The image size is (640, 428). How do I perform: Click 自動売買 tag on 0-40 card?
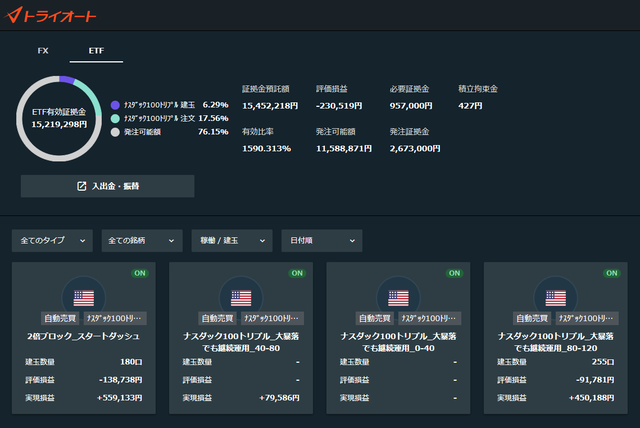(375, 318)
